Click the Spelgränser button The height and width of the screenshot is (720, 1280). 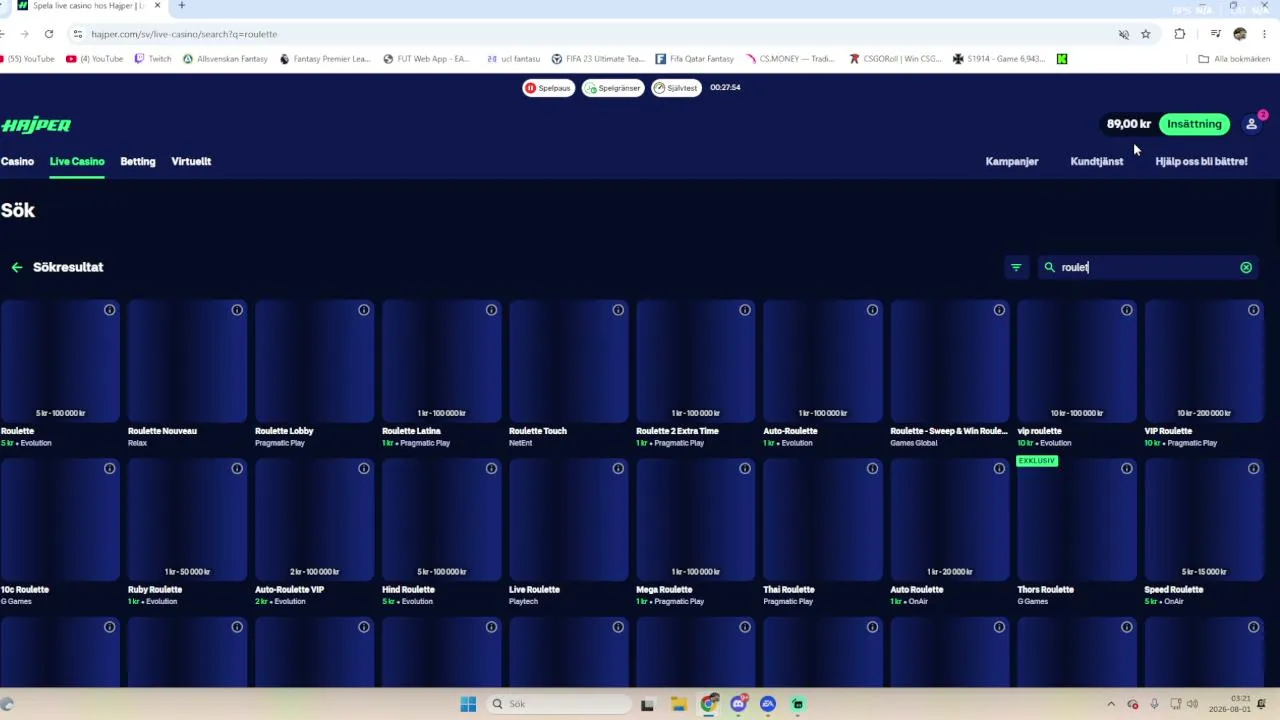click(613, 88)
